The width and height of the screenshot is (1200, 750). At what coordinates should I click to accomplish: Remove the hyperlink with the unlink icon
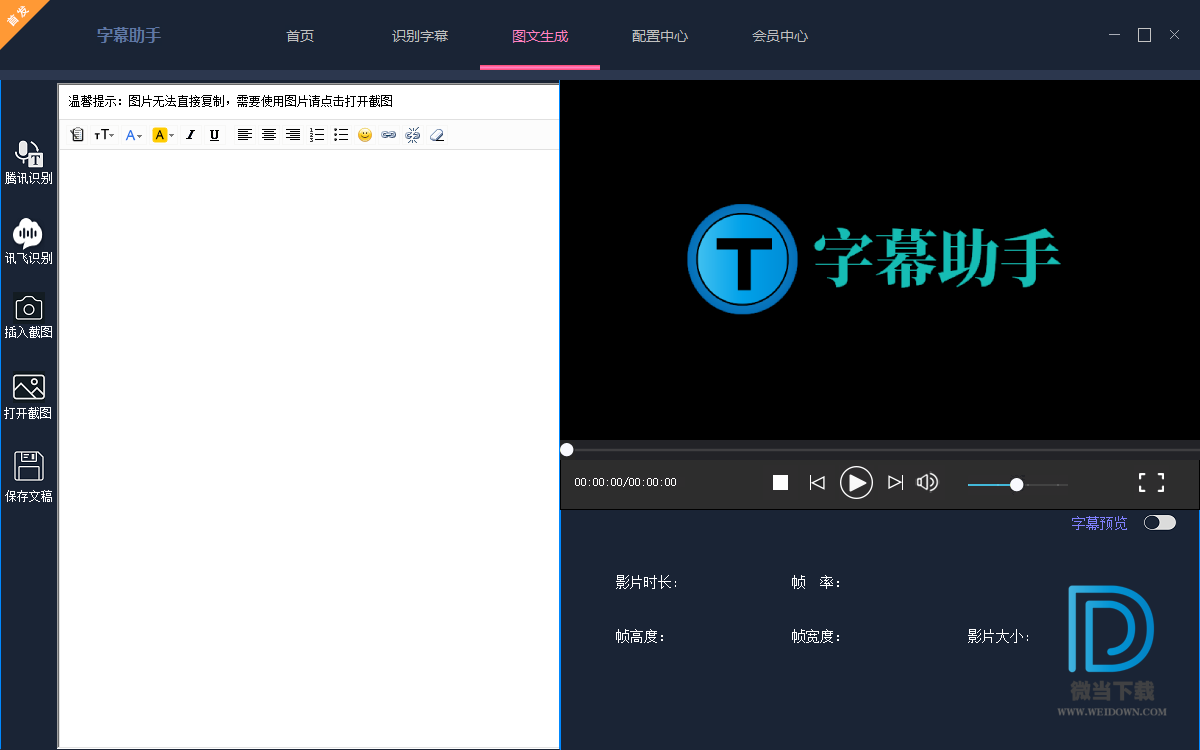[413, 135]
